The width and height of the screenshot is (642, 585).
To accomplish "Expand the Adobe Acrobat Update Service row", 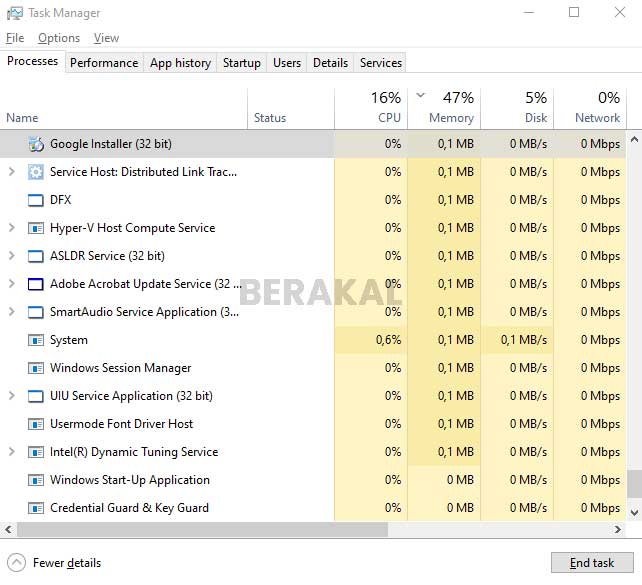I will pyautogui.click(x=12, y=284).
